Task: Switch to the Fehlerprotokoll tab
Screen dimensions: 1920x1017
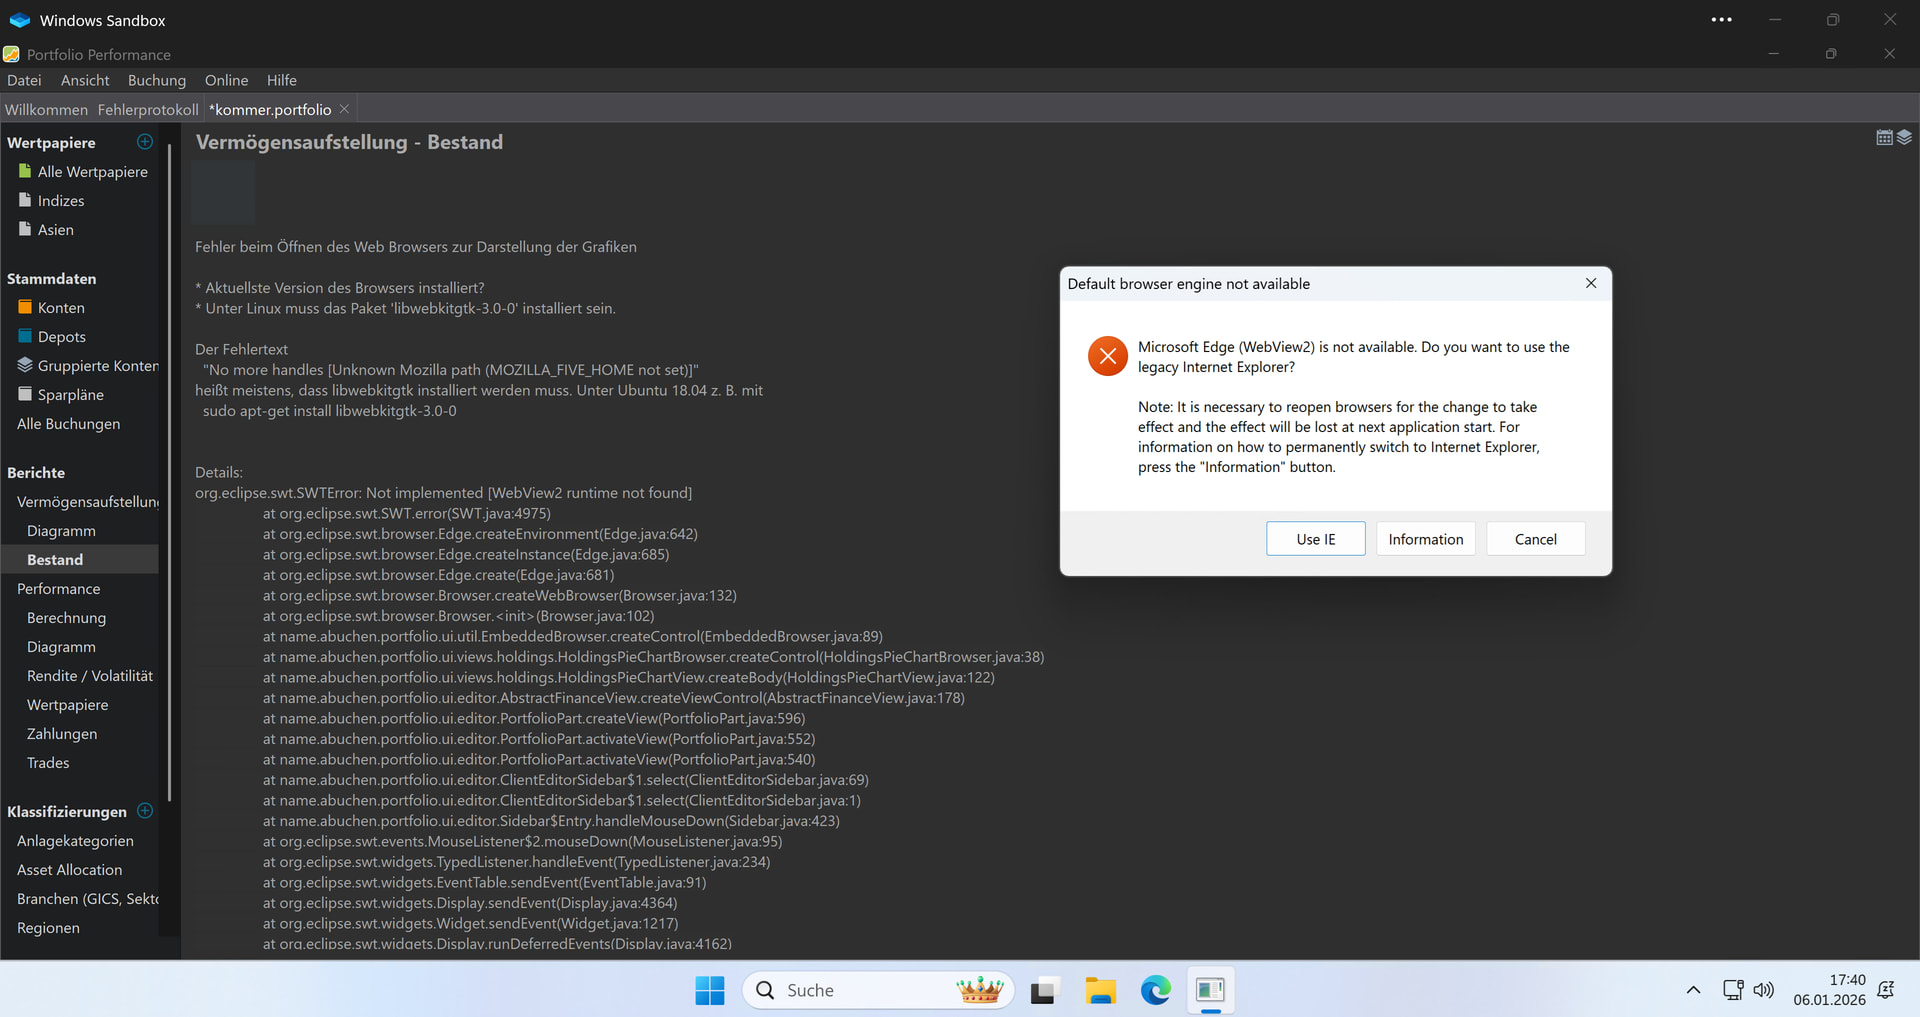Action: click(148, 109)
